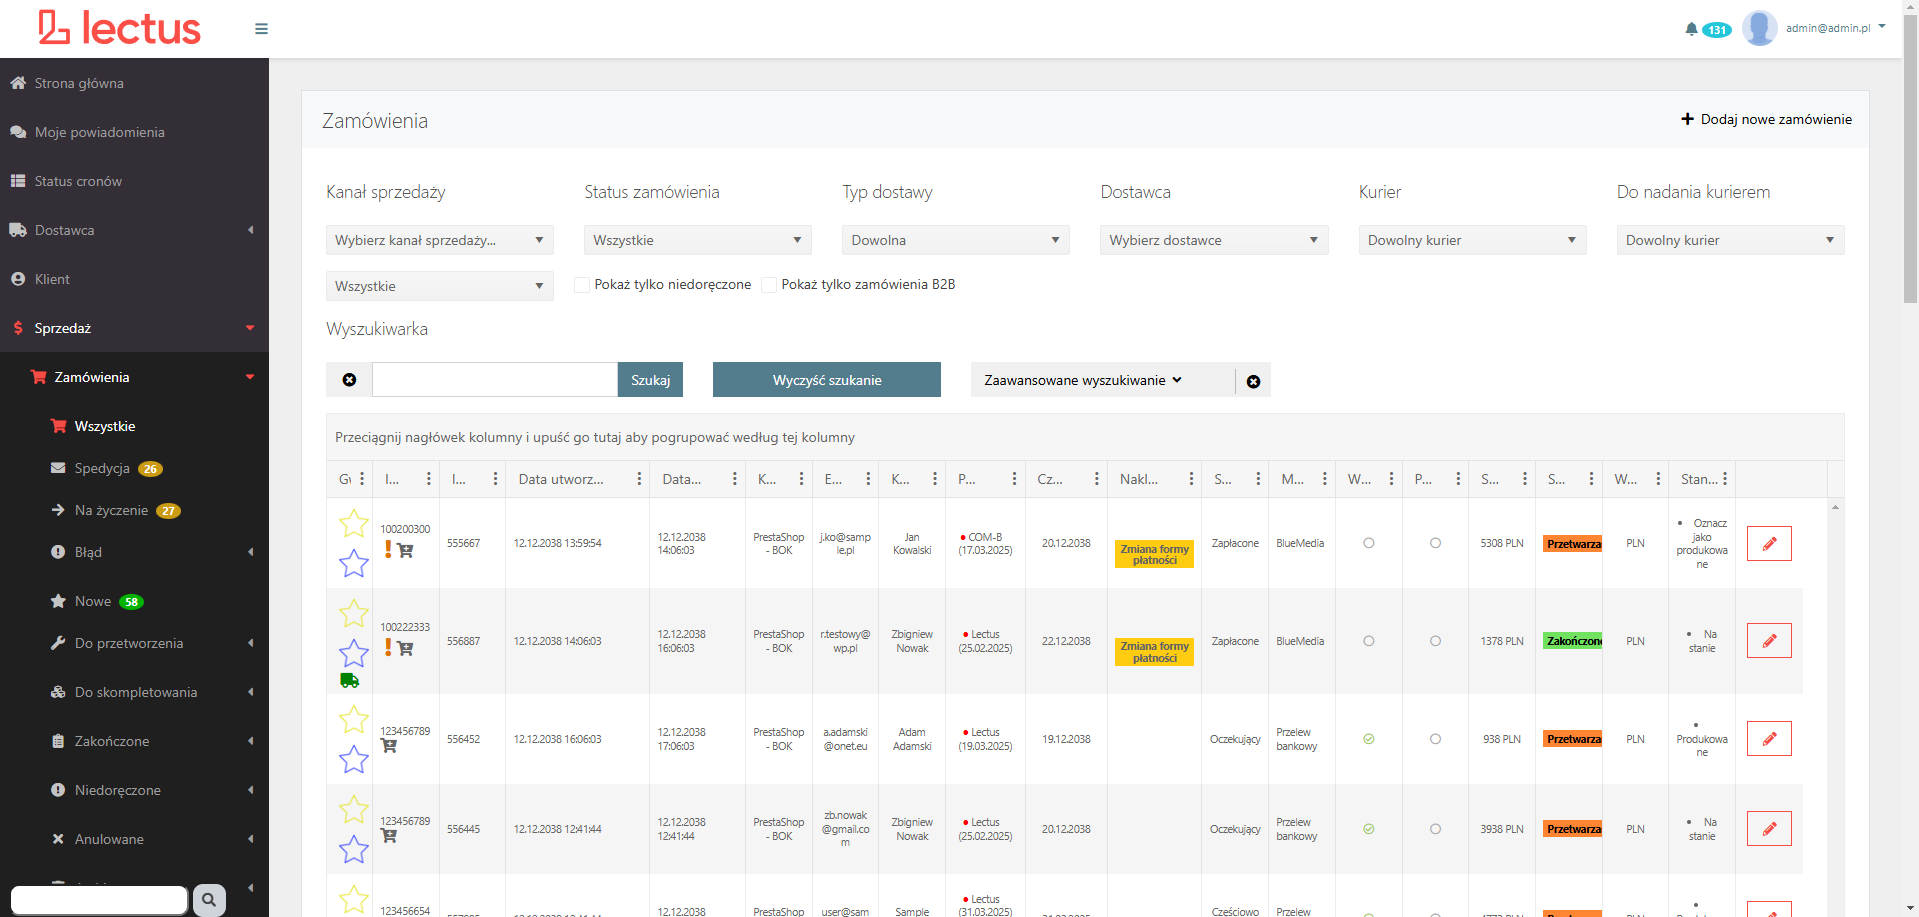
Task: Toggle W... radio circle for order 555667
Action: (x=1369, y=543)
